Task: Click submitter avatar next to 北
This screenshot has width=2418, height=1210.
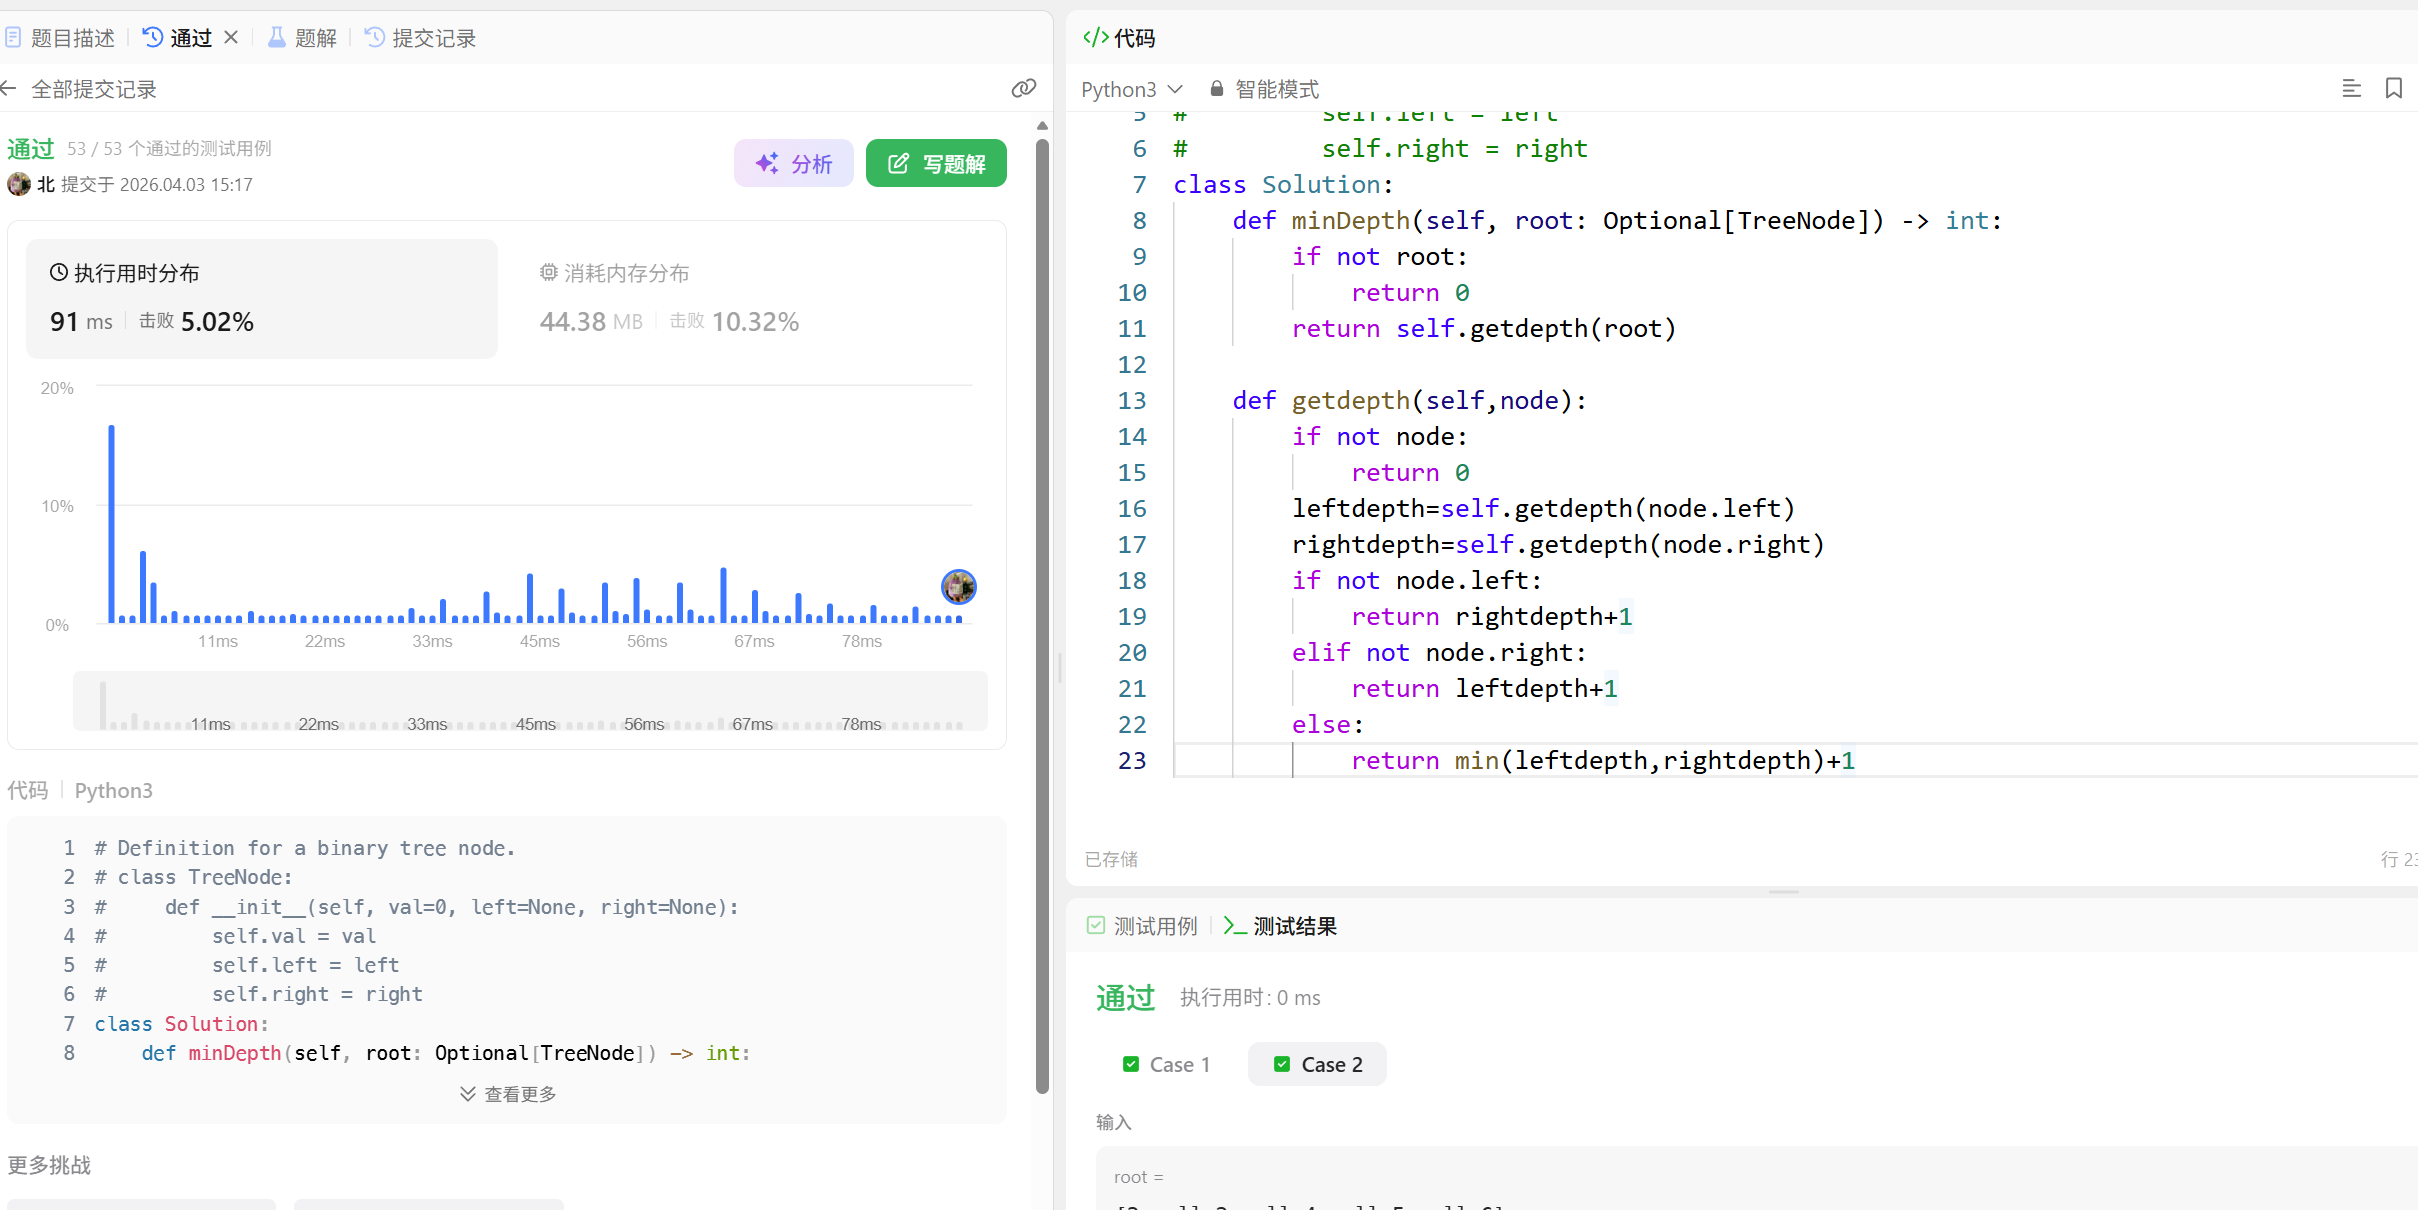Action: 19,184
